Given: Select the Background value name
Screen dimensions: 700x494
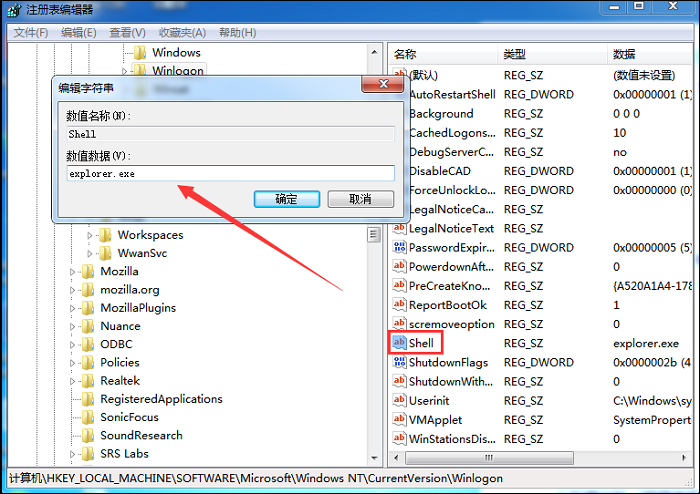Looking at the screenshot, I should coord(441,114).
